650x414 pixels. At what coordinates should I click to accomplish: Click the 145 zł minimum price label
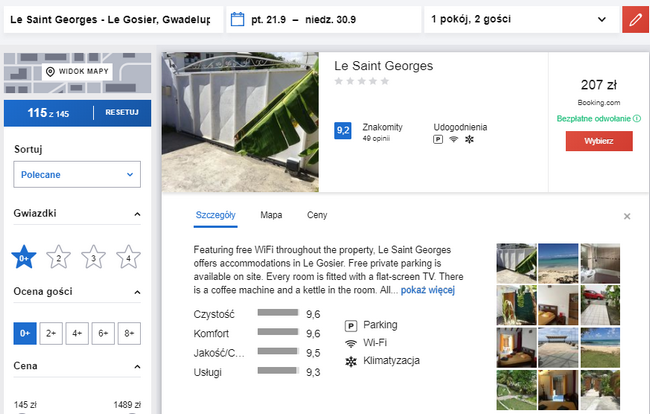[x=25, y=405]
